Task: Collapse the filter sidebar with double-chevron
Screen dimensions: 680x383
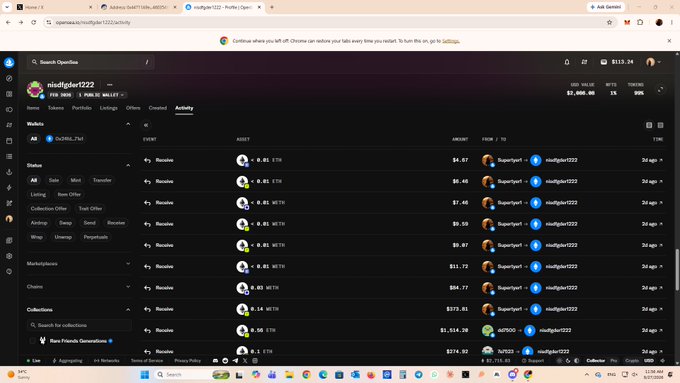Action: pyautogui.click(x=146, y=125)
